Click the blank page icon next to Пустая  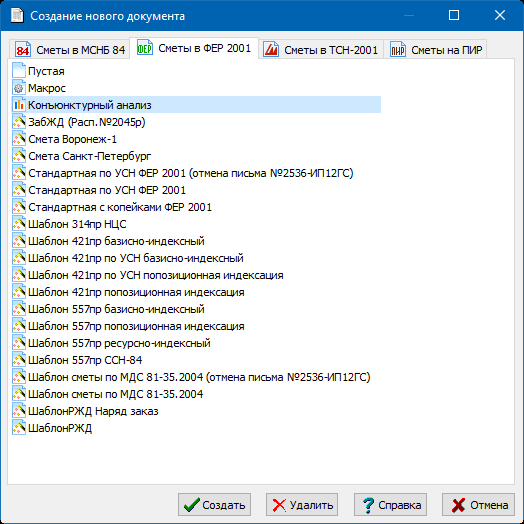(x=19, y=71)
